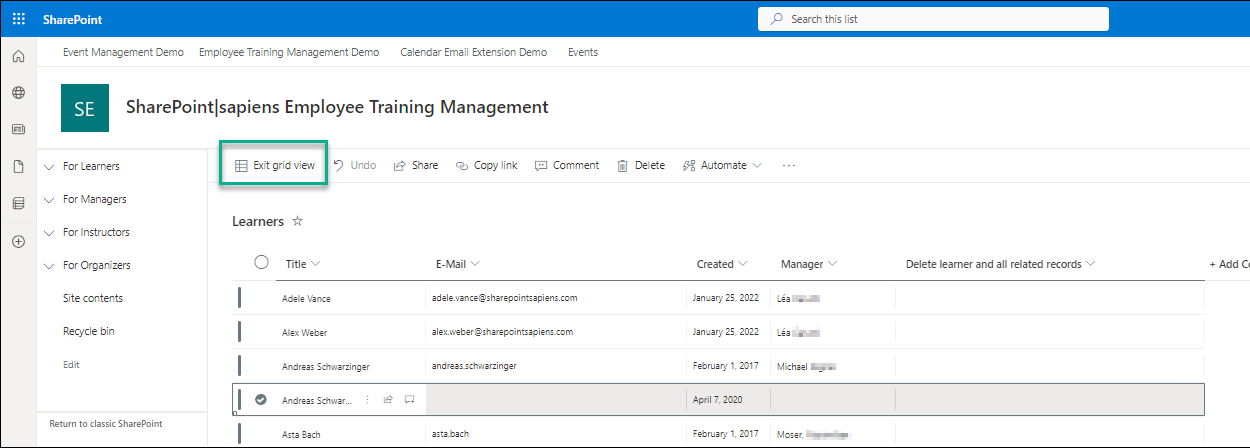Open Manager column header dropdown

tap(809, 264)
